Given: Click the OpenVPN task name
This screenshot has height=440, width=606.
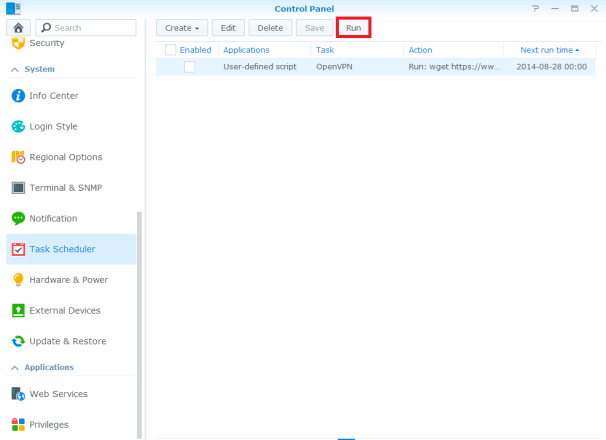Looking at the screenshot, I should [334, 67].
